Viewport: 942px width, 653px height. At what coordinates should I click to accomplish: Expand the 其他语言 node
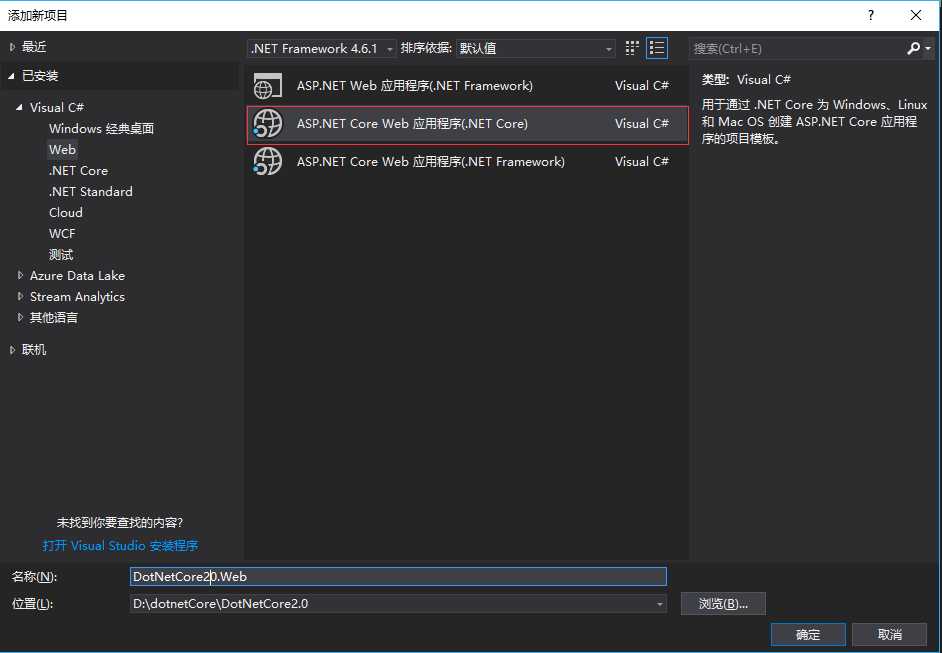pos(20,317)
